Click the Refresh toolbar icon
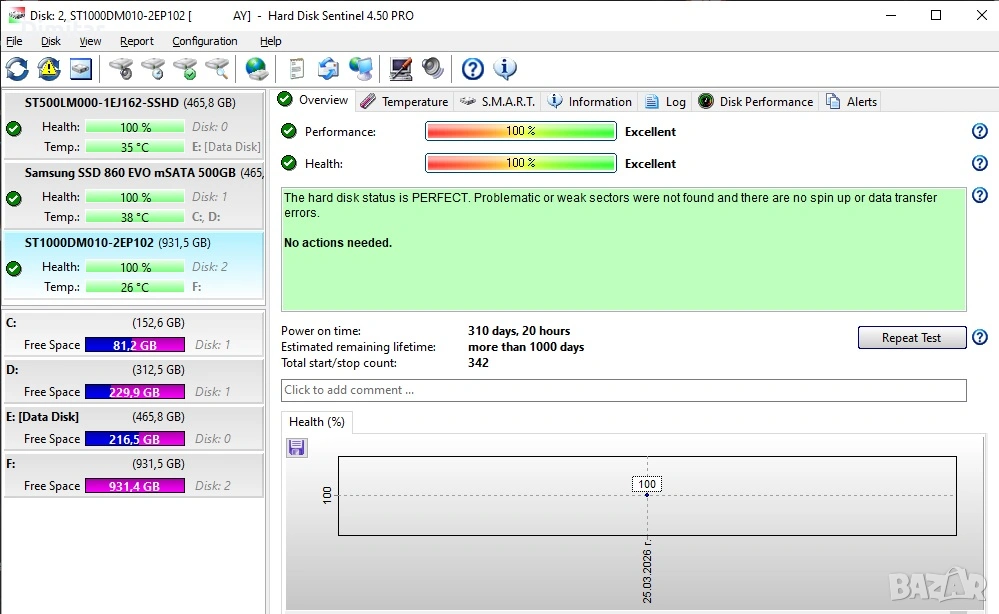 [x=17, y=69]
